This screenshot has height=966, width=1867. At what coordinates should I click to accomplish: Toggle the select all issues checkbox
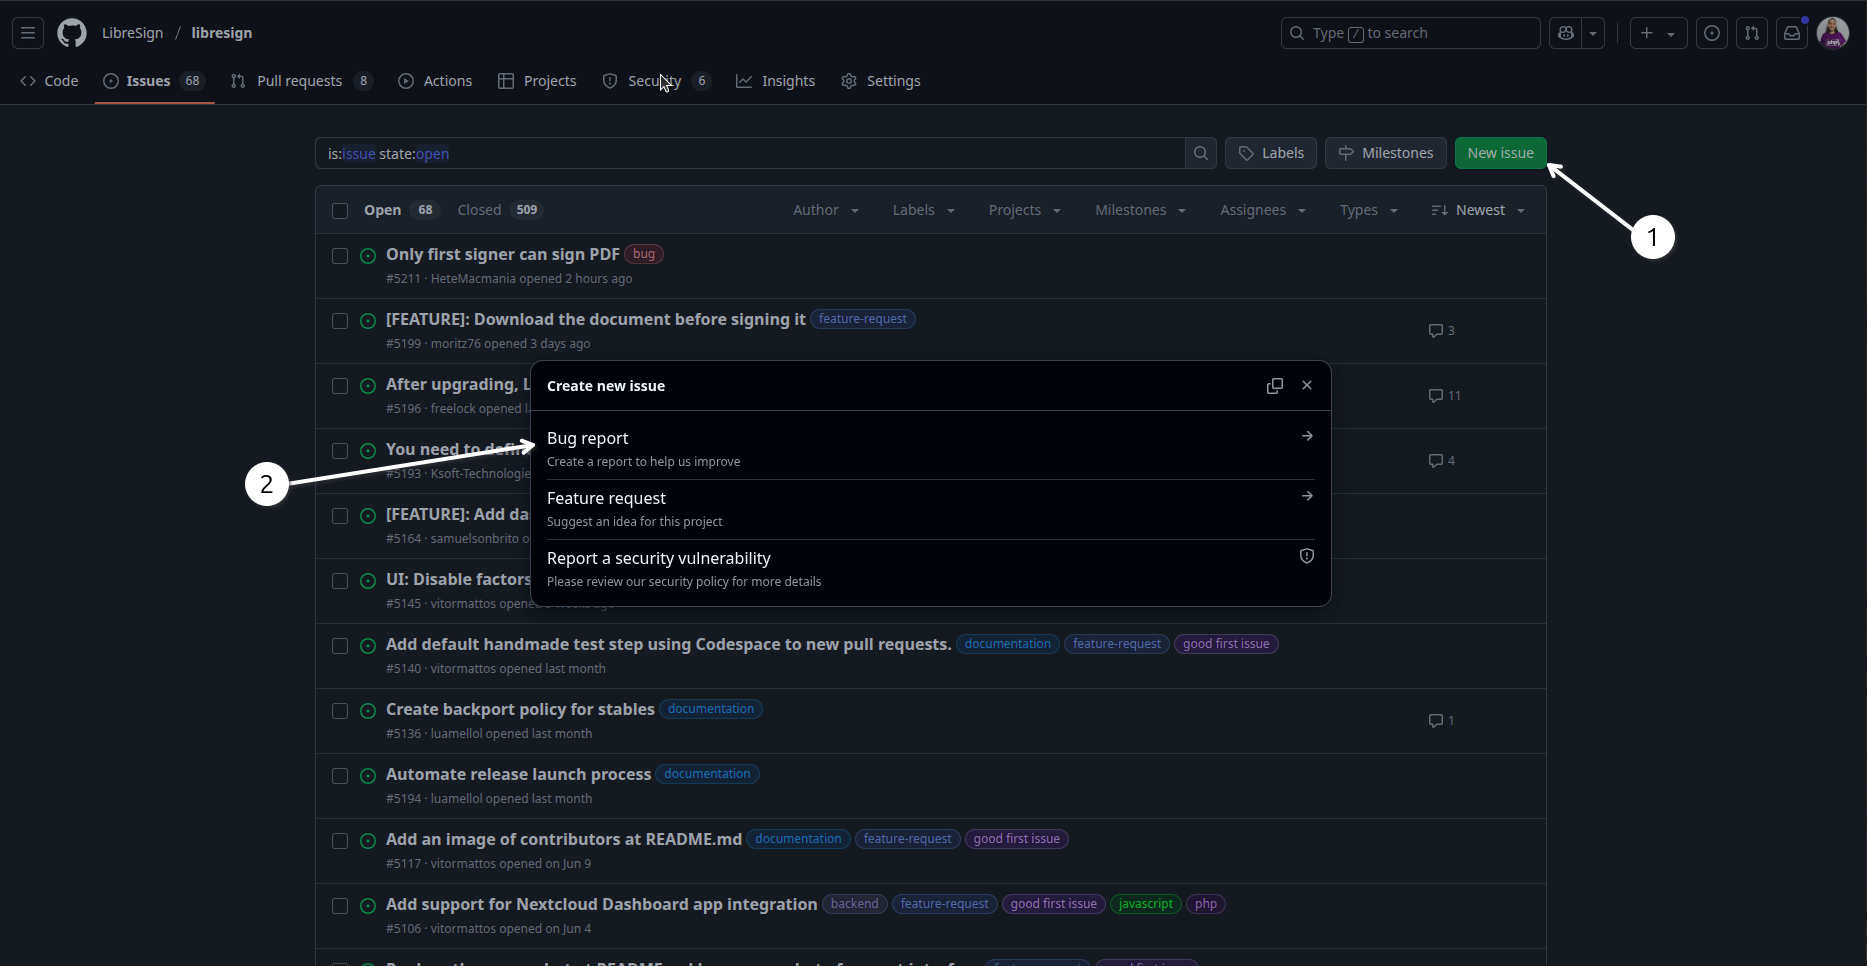click(340, 211)
